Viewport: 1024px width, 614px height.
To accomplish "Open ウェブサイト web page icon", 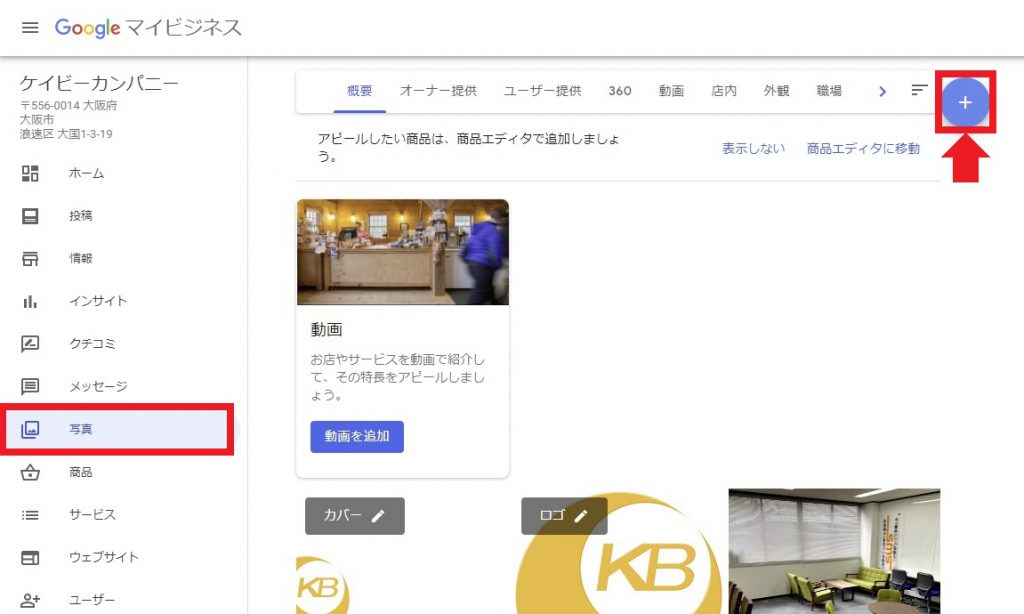I will tap(30, 557).
